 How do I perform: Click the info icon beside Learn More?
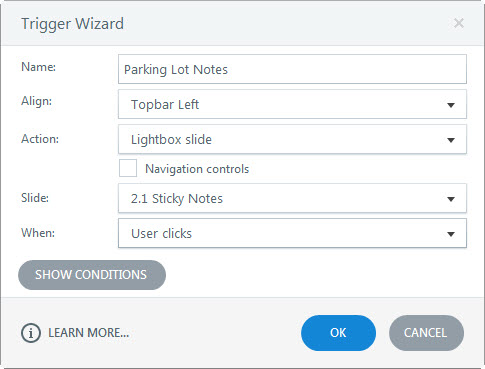pos(31,333)
